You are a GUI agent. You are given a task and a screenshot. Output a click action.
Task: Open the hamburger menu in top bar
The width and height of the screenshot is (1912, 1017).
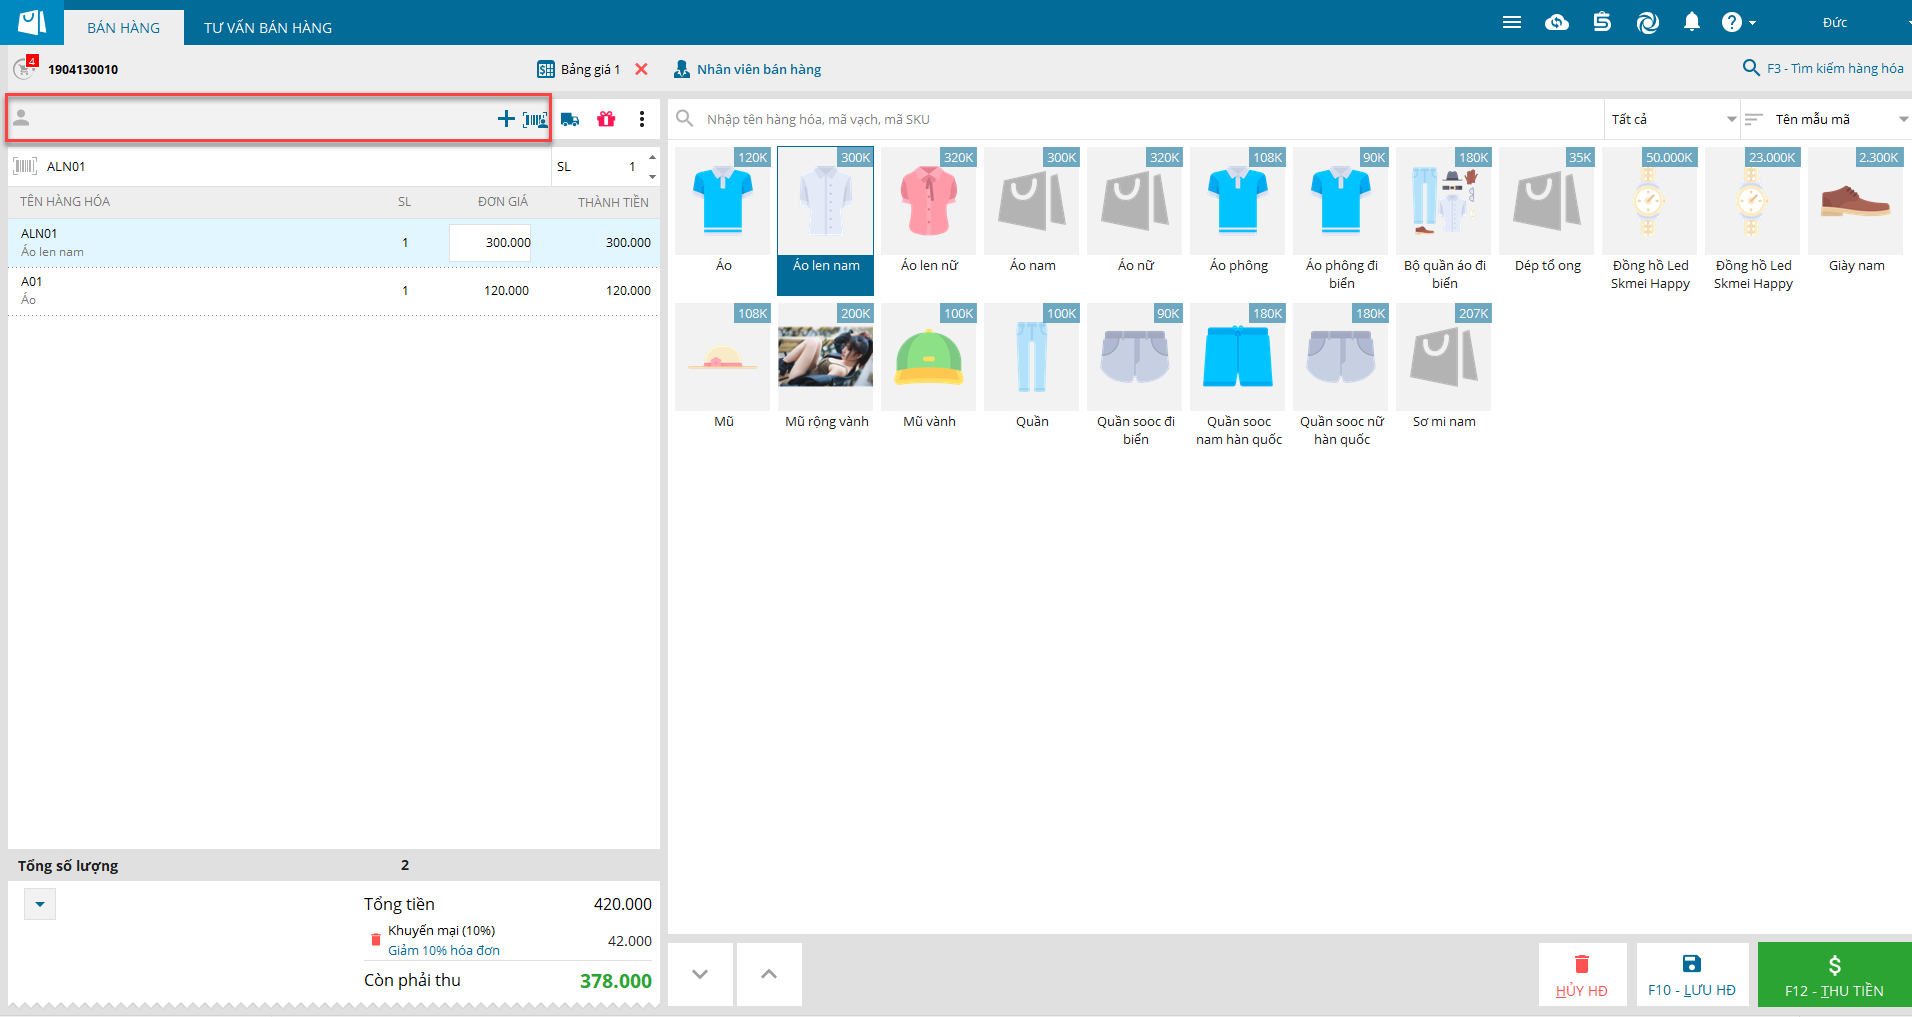click(1511, 22)
